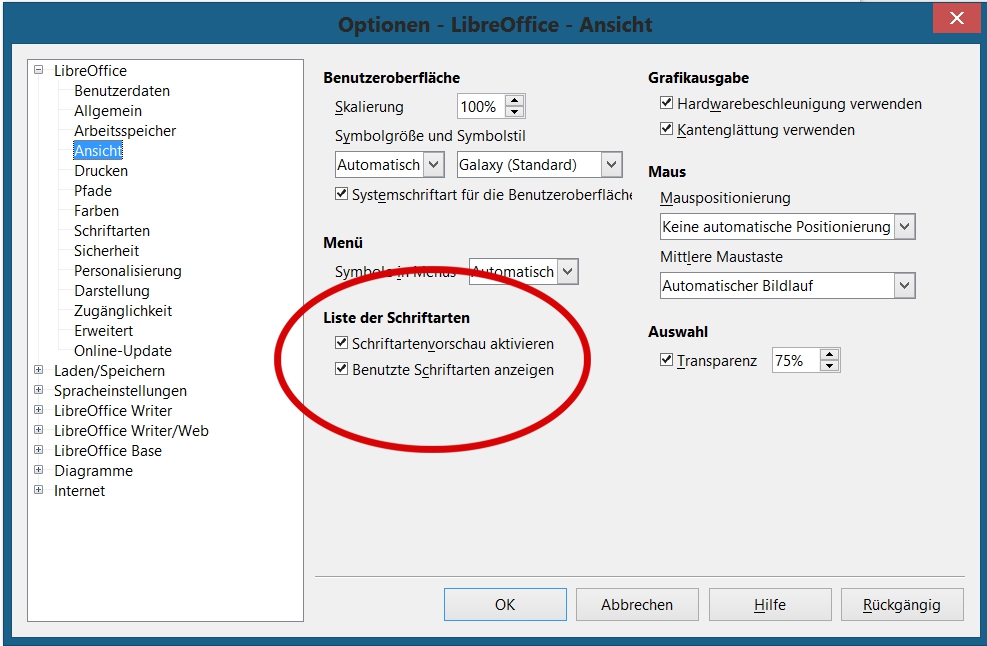
Task: Expand the LibreOffice Writer node
Action: 39,410
